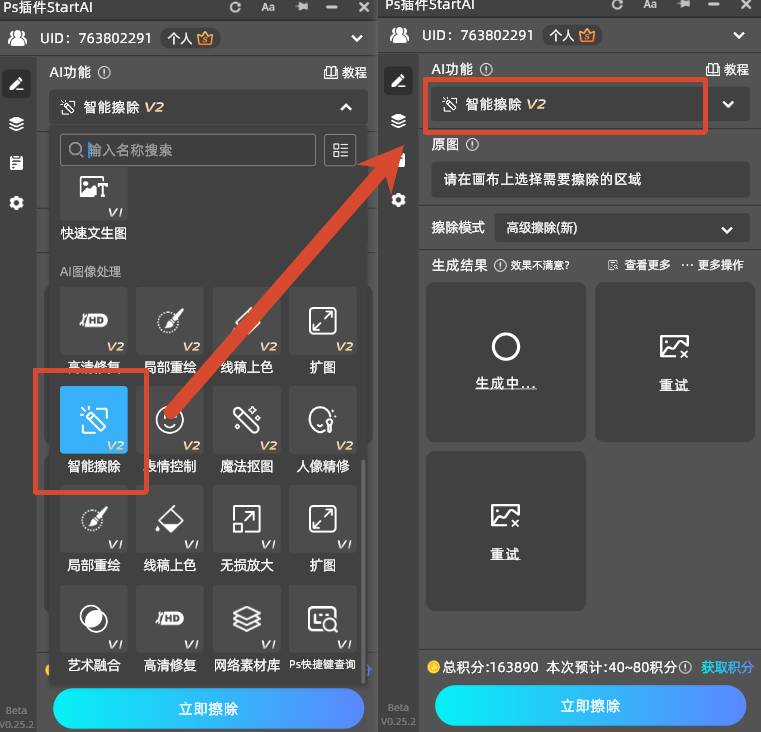Open 教程 tutorial link in right panel
Viewport: 761px width, 732px height.
tap(727, 70)
